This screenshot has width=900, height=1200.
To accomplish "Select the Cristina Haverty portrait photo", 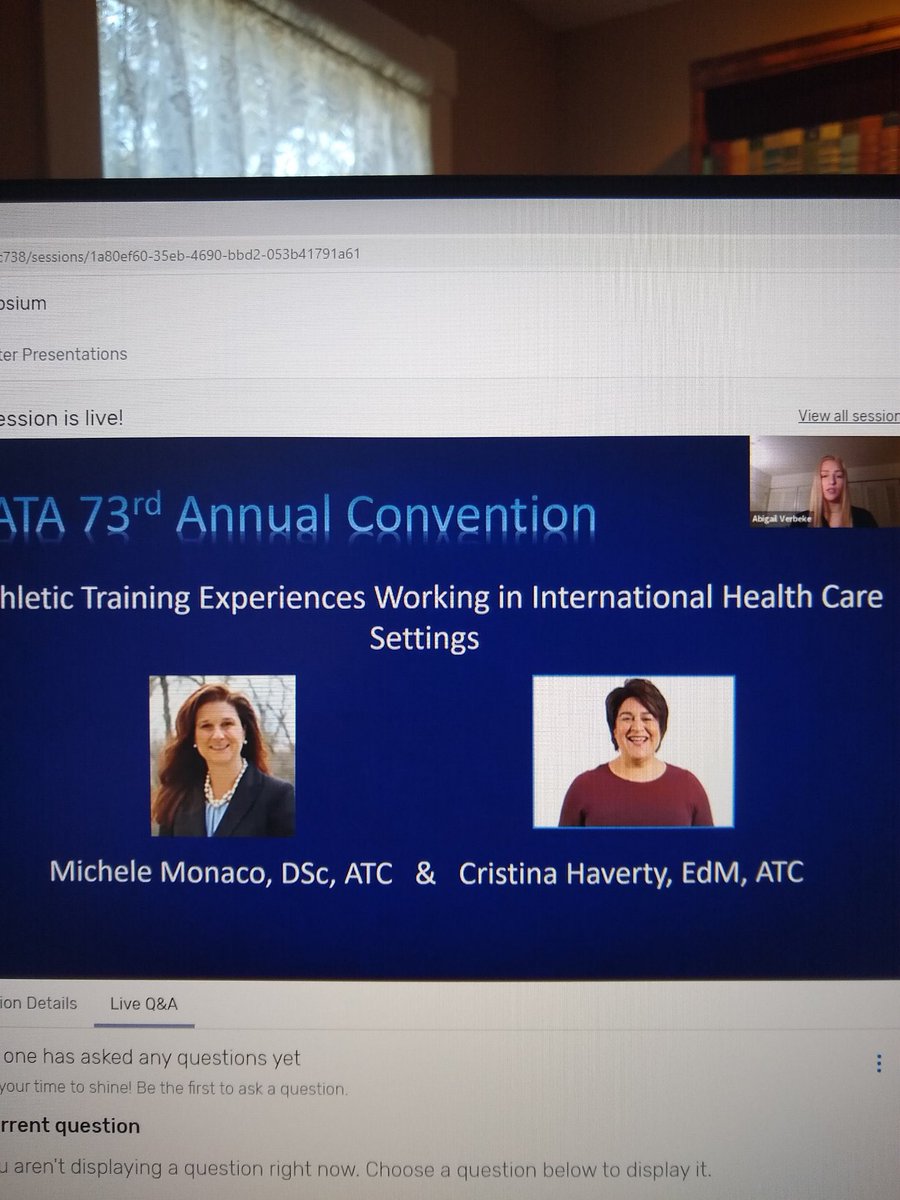I will tap(633, 751).
